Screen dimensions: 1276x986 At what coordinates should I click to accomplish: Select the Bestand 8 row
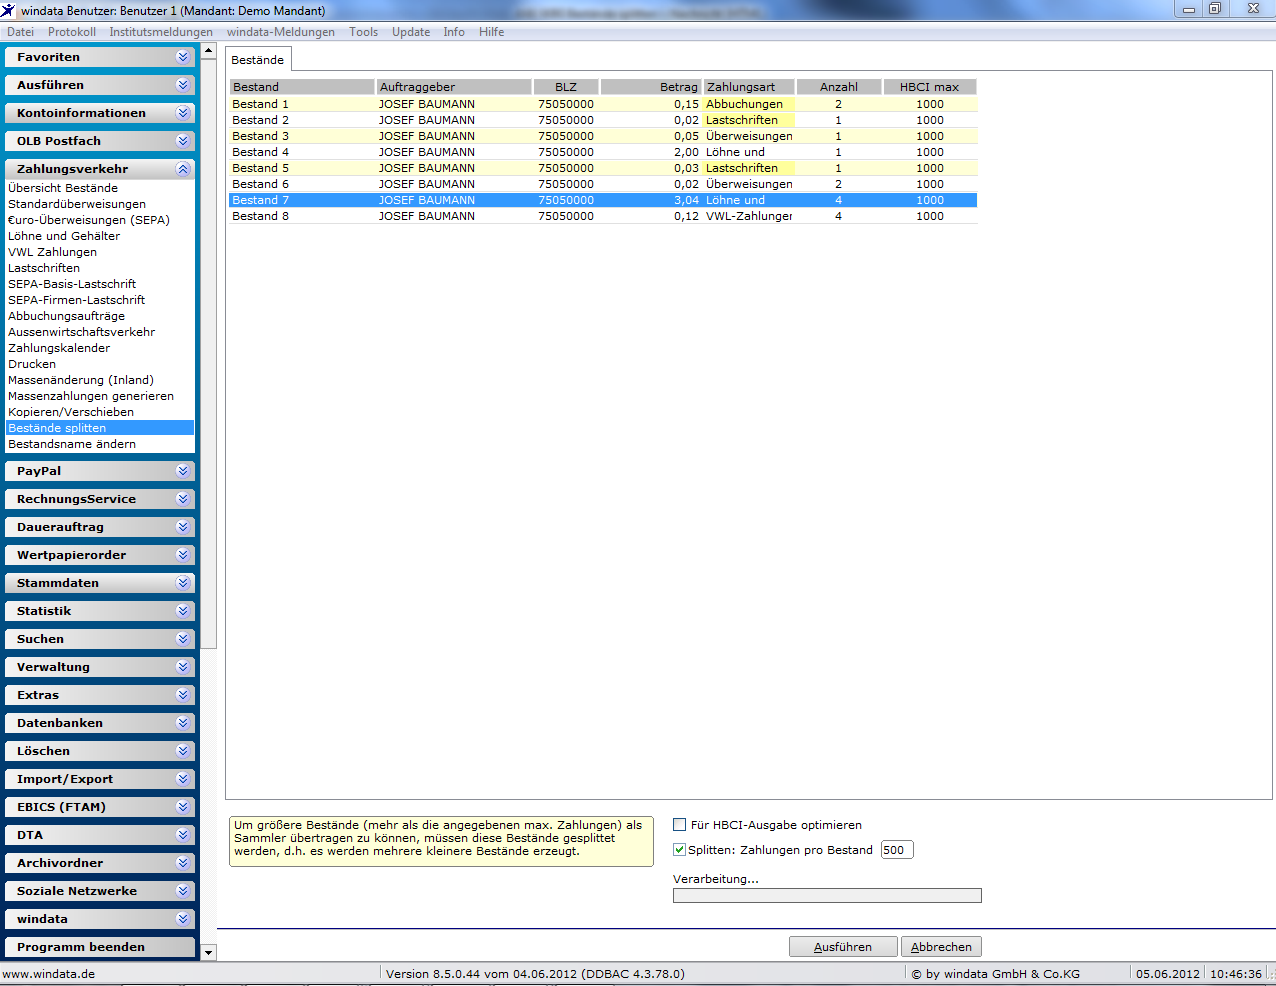pos(604,216)
